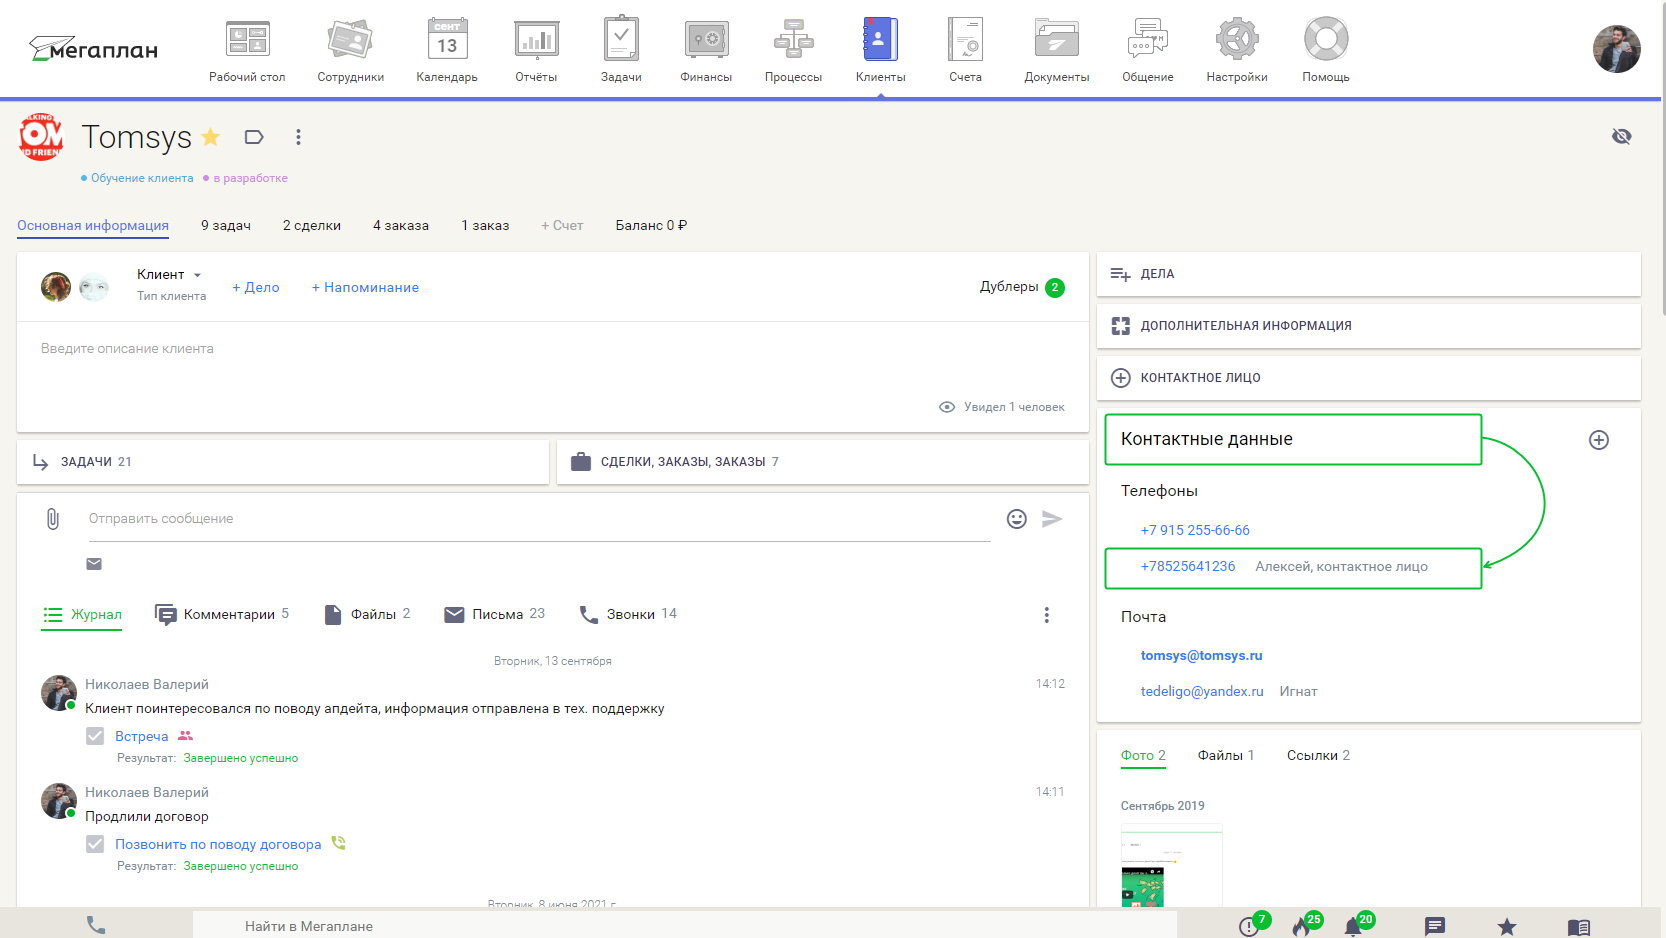
Task: Open the Комментарии 5 tab
Action: (x=222, y=614)
